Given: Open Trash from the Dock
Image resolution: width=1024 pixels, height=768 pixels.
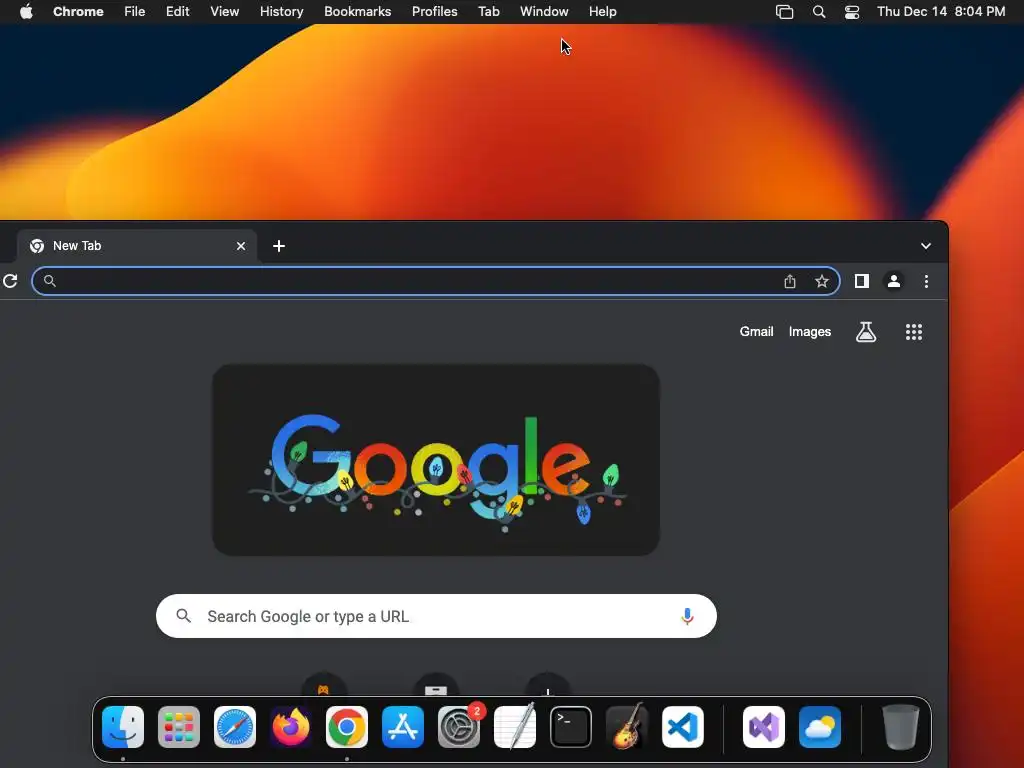Looking at the screenshot, I should (x=901, y=727).
